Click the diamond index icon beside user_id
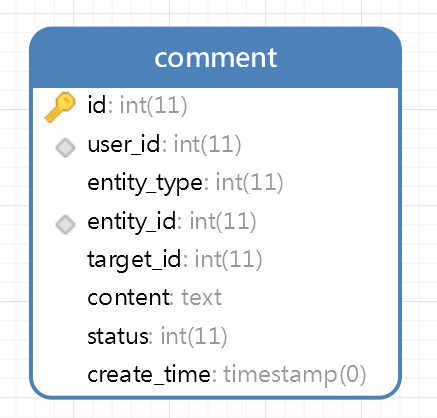The height and width of the screenshot is (418, 437). (65, 147)
